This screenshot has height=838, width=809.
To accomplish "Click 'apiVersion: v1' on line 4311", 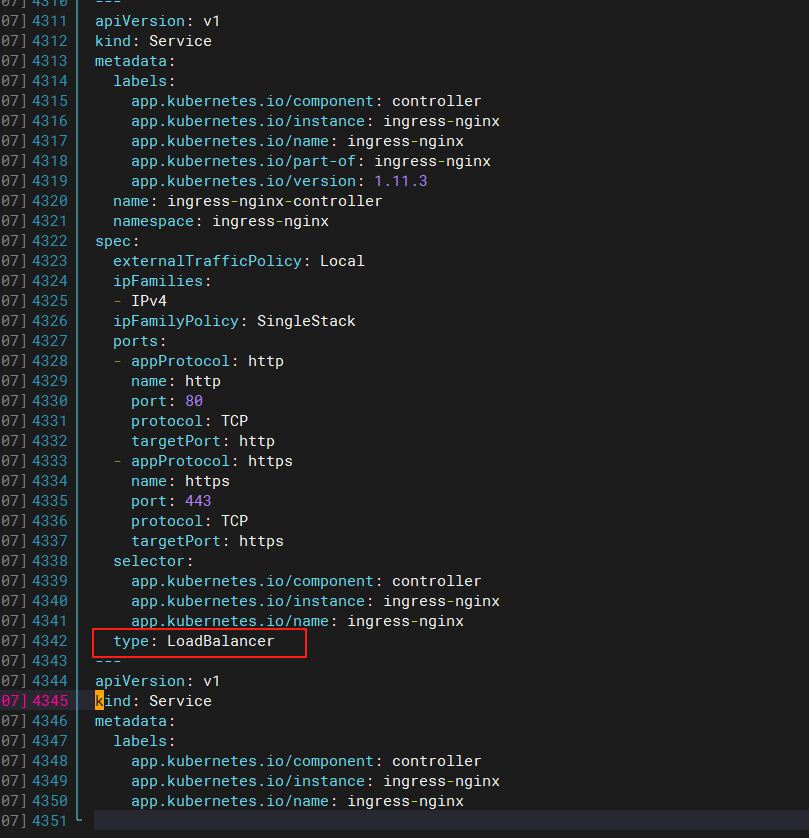I will click(157, 21).
